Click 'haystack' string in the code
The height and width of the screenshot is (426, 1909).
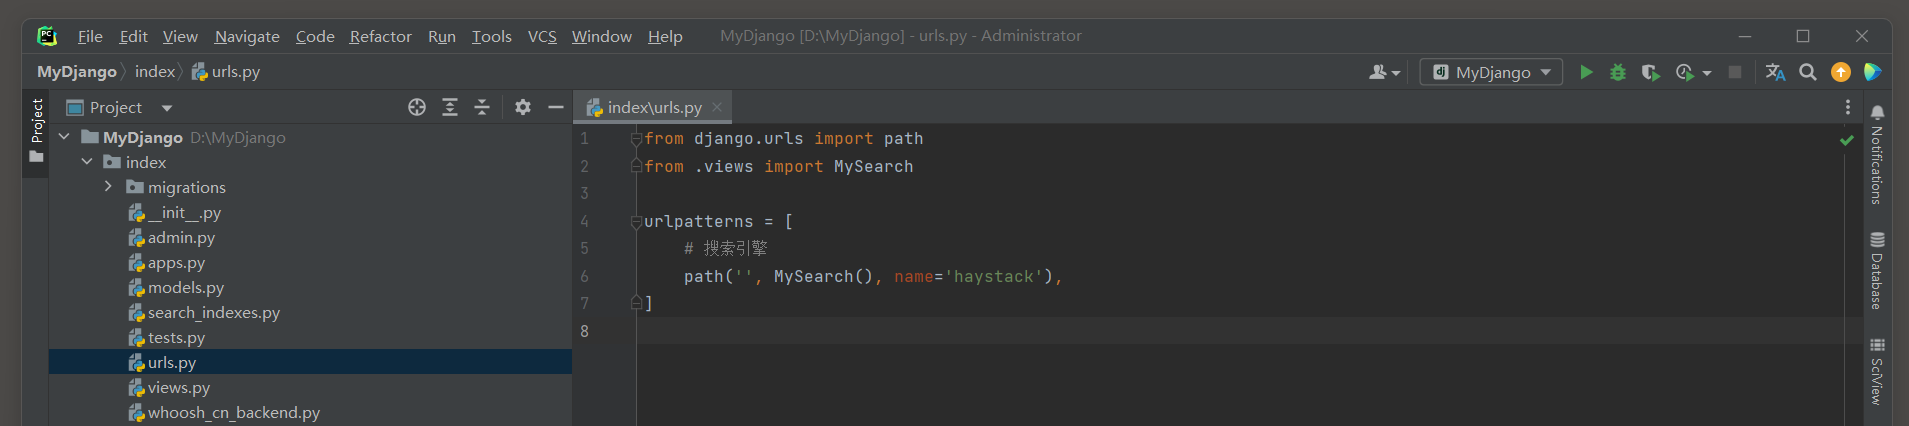point(994,277)
